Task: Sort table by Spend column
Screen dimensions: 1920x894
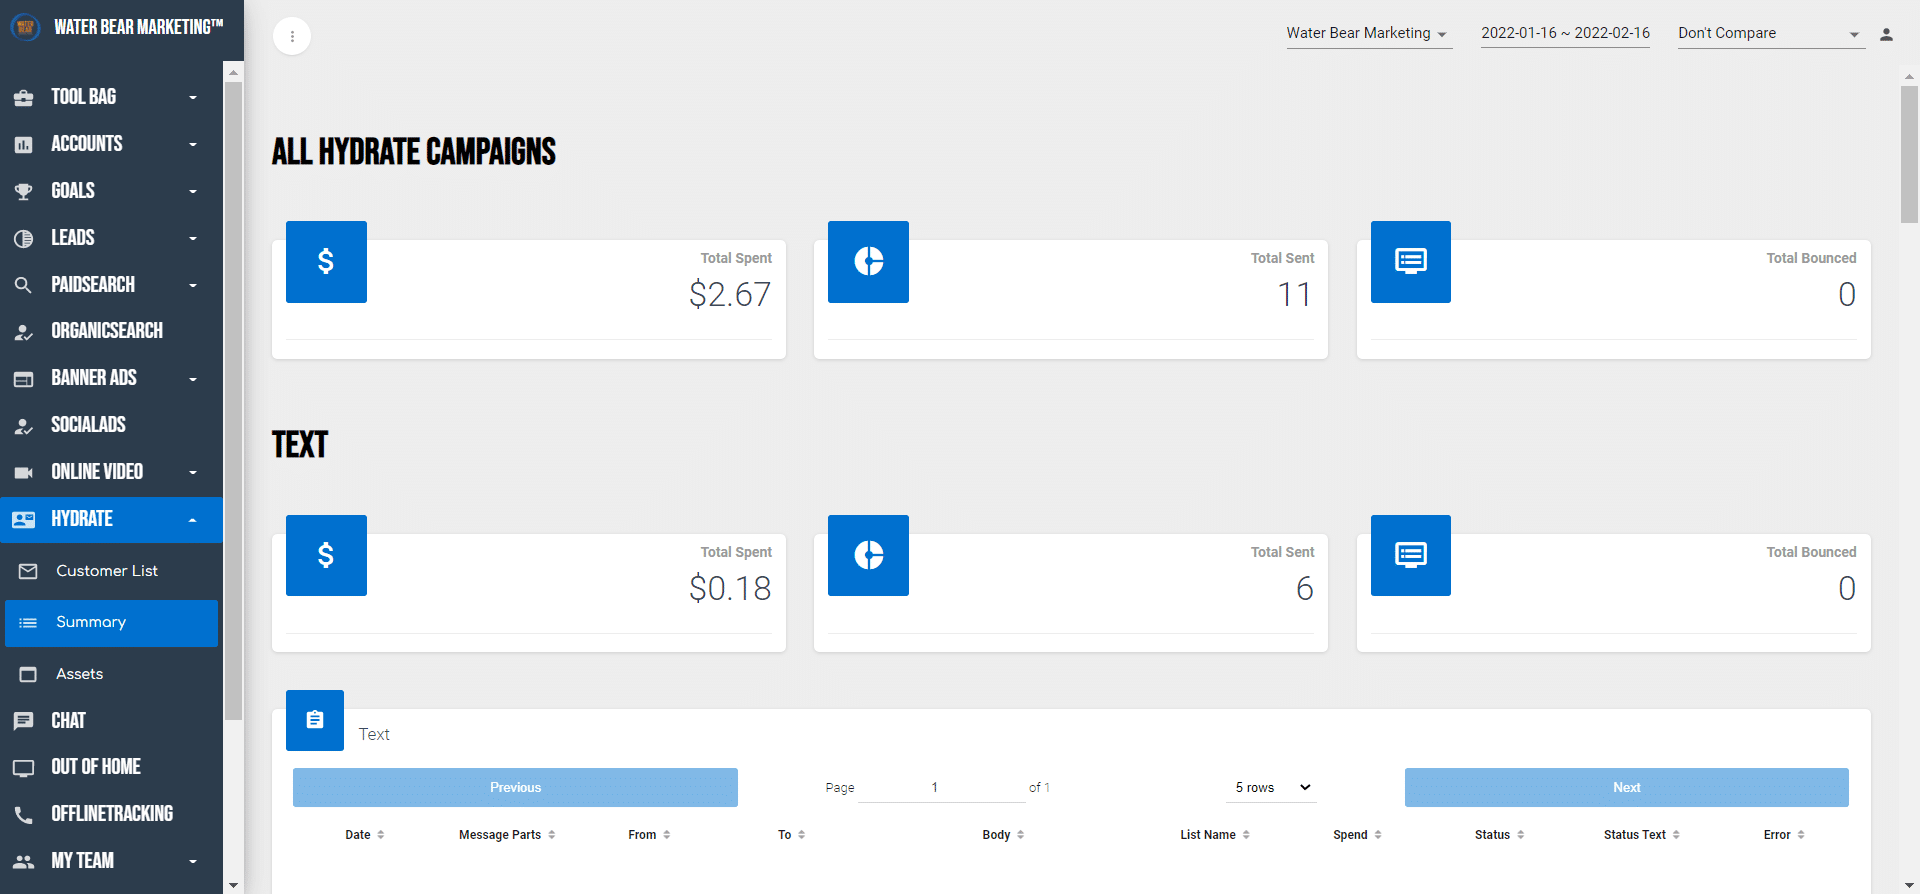Action: (1357, 835)
